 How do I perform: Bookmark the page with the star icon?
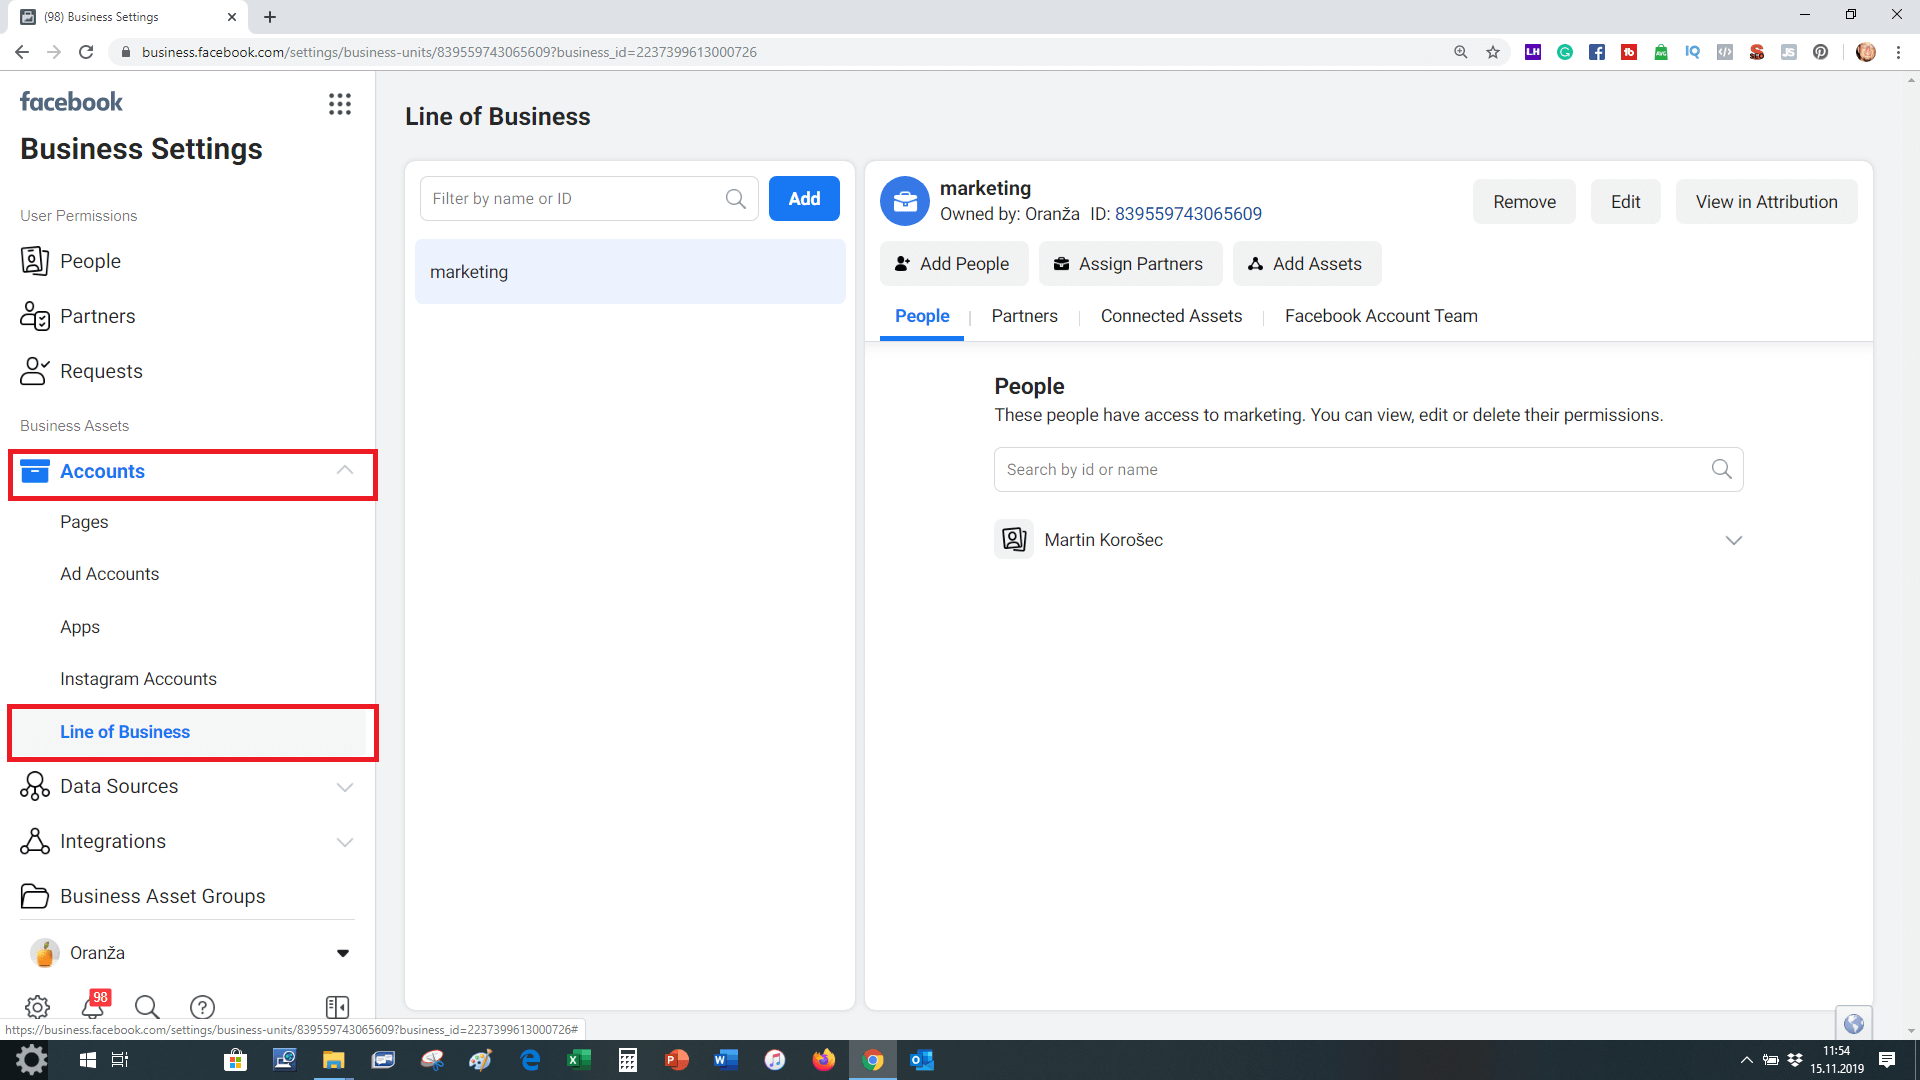tap(1493, 52)
